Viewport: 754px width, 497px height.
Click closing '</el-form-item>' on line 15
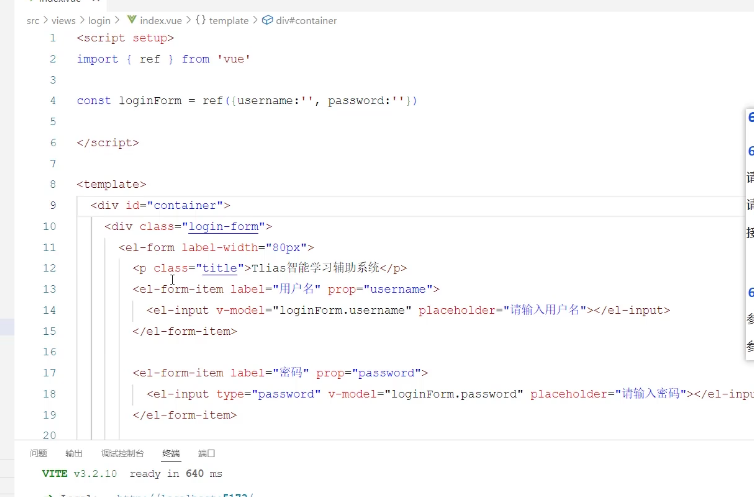185,332
